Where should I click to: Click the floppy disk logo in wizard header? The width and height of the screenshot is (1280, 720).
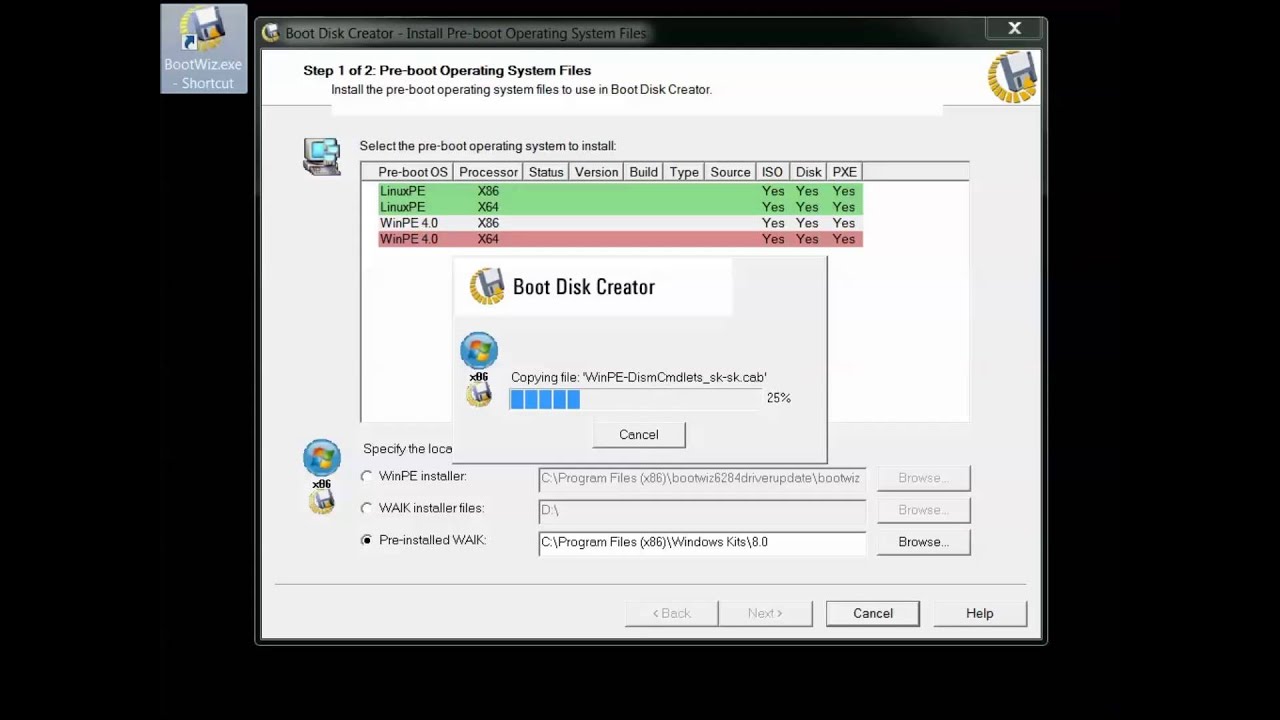click(x=1012, y=77)
